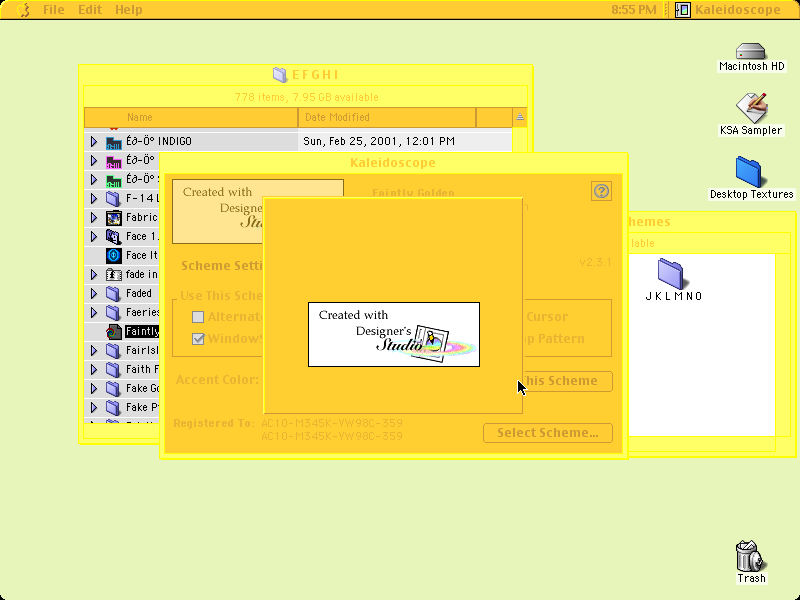Select the fade in item icon
Image resolution: width=800 pixels, height=600 pixels.
pyautogui.click(x=113, y=274)
